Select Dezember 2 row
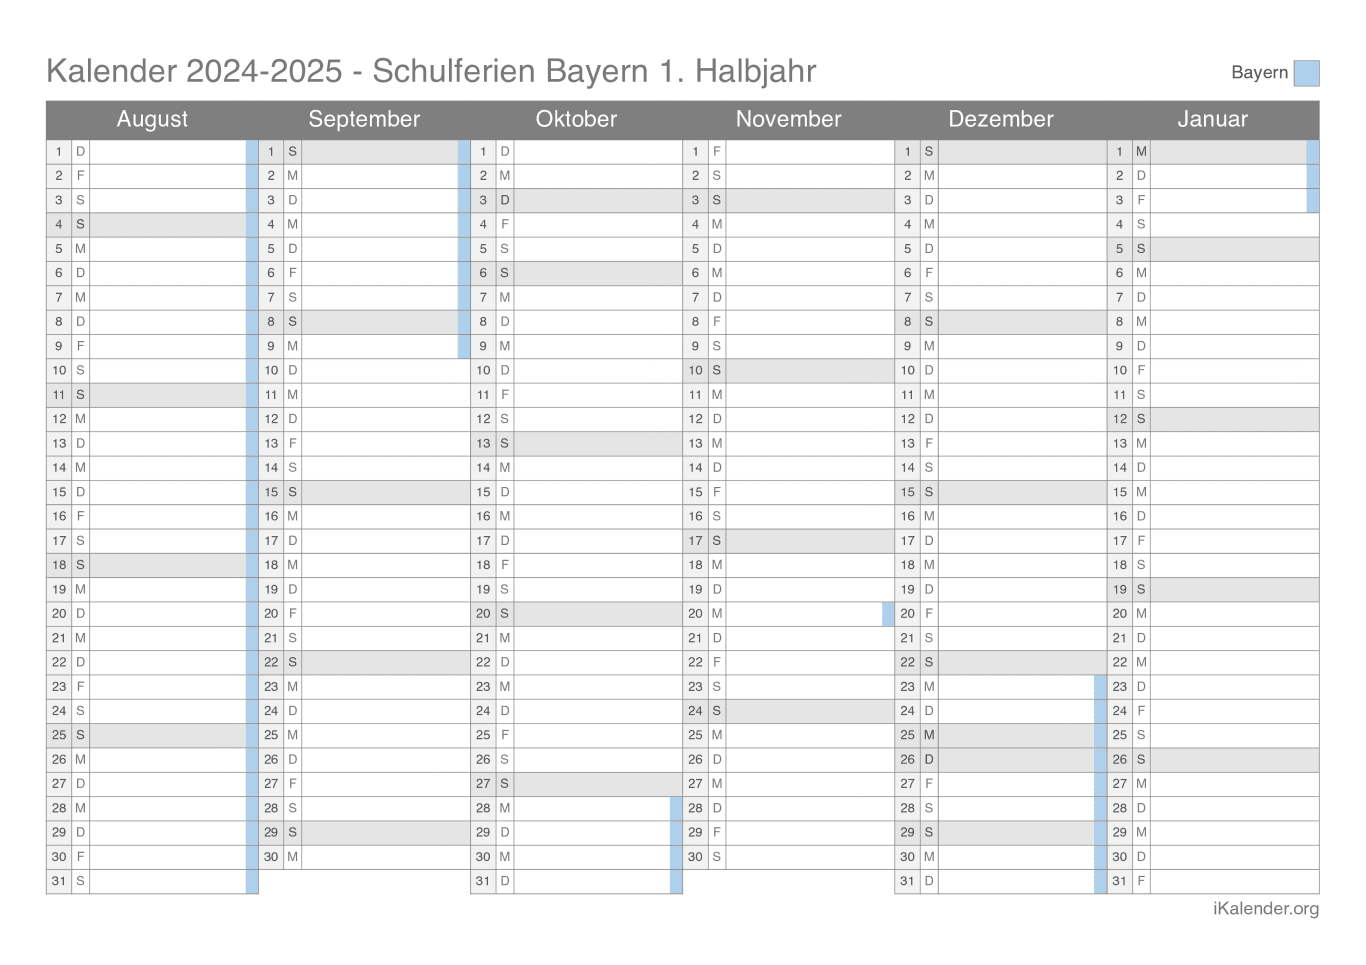The image size is (1366, 965). [x=1000, y=176]
